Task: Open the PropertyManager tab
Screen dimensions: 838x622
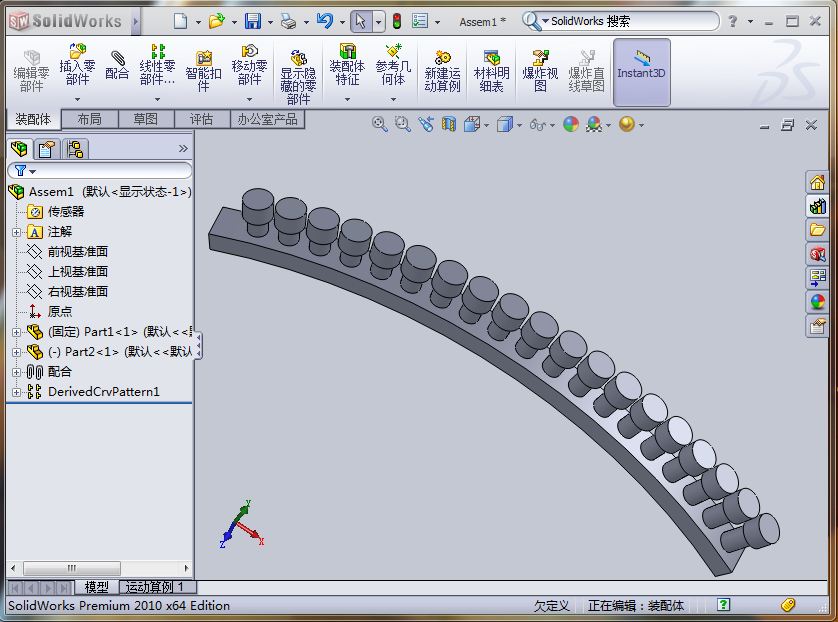Action: (x=47, y=149)
